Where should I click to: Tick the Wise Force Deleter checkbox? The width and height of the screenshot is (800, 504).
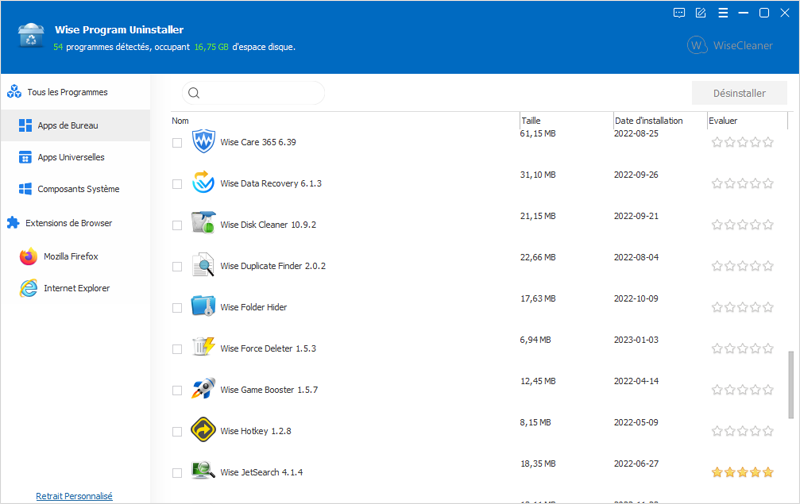point(177,349)
